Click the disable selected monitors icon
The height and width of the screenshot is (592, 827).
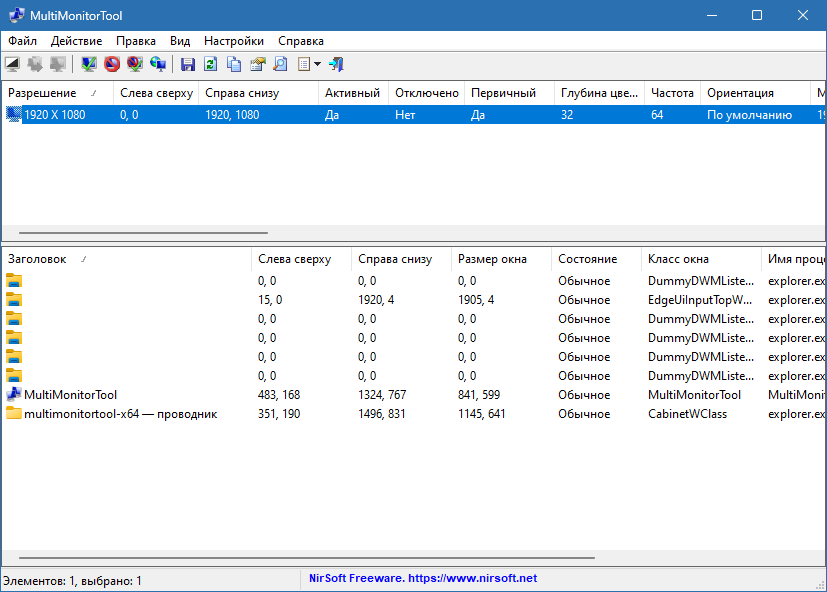click(112, 64)
